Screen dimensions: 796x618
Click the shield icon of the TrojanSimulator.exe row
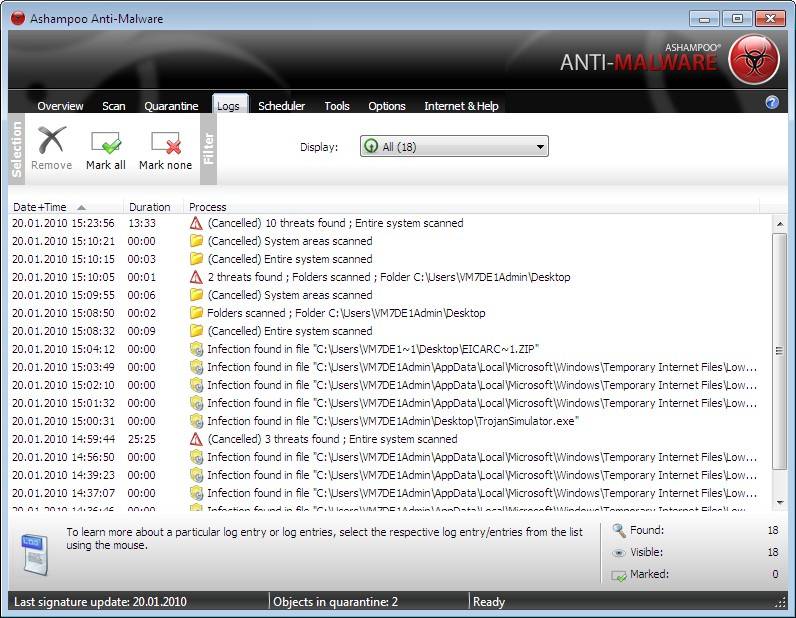point(196,421)
